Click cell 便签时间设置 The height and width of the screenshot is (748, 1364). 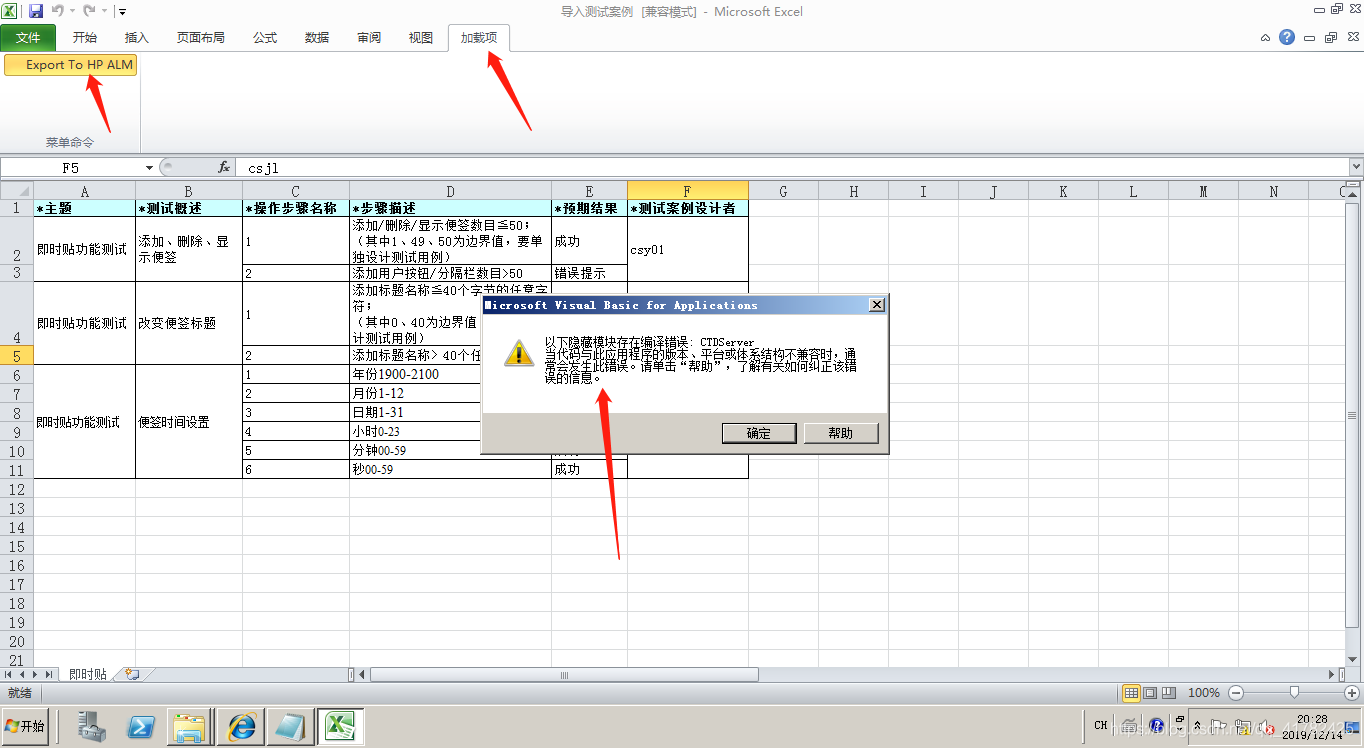click(x=188, y=422)
